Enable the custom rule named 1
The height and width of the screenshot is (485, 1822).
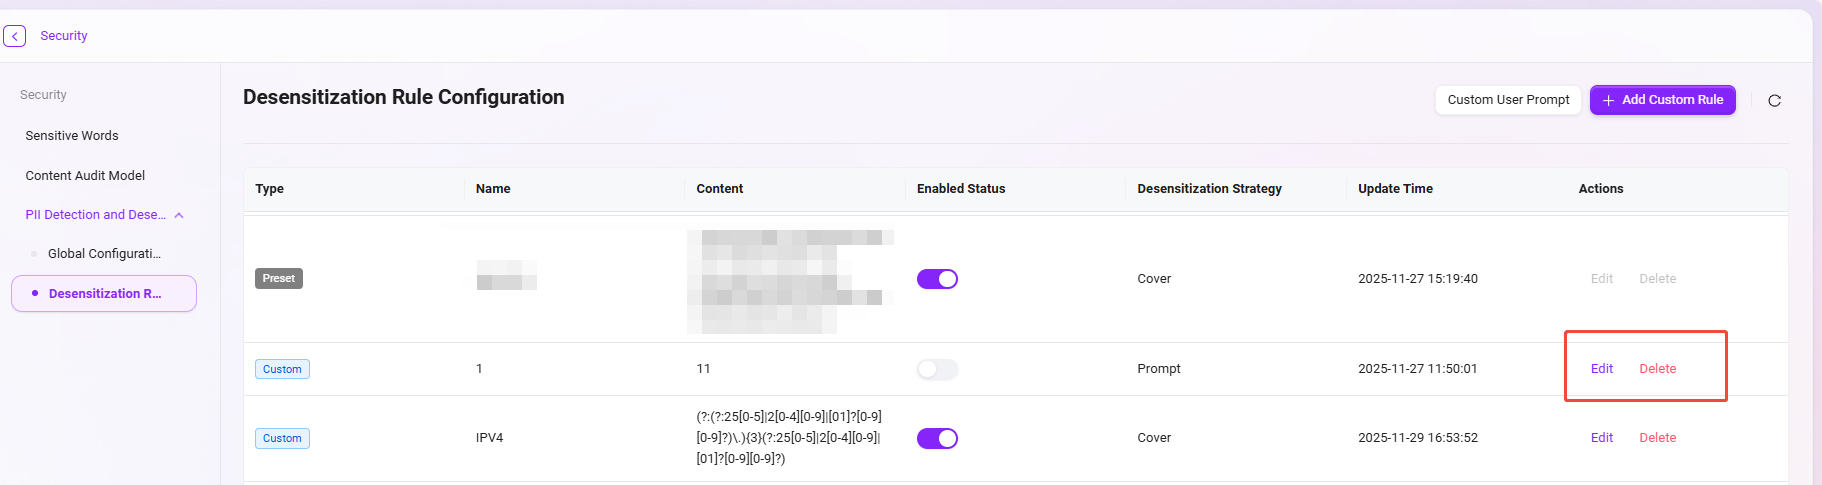[x=937, y=369]
